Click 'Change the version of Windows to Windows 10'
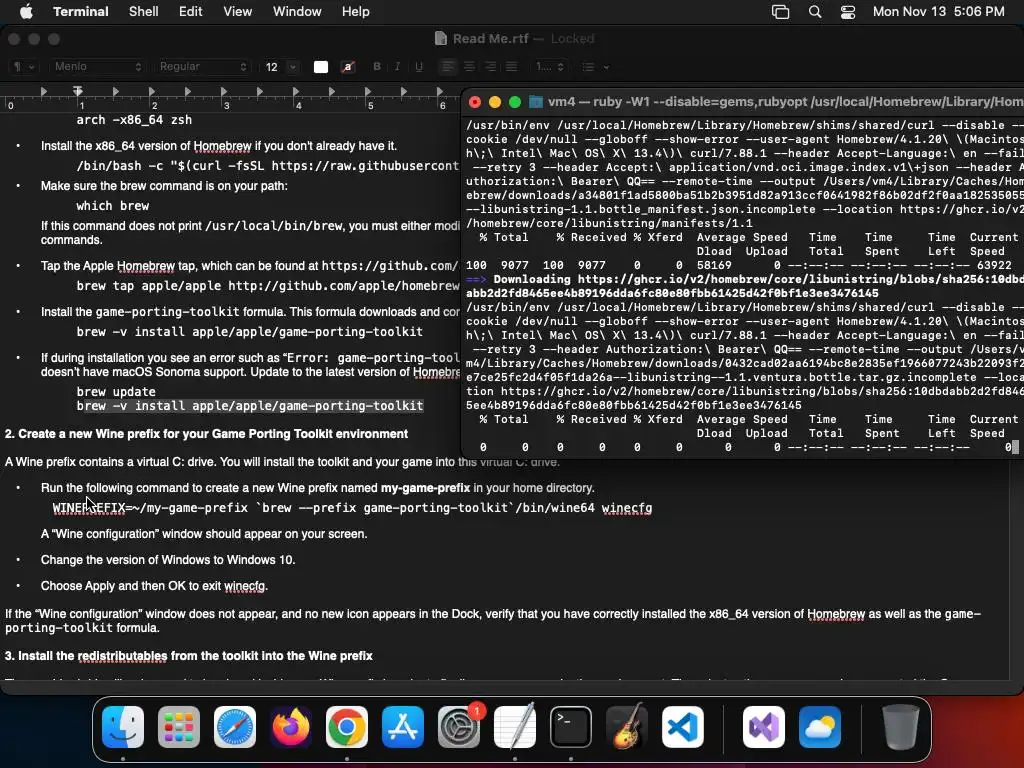Screen dimensions: 1024x768 click(x=168, y=560)
